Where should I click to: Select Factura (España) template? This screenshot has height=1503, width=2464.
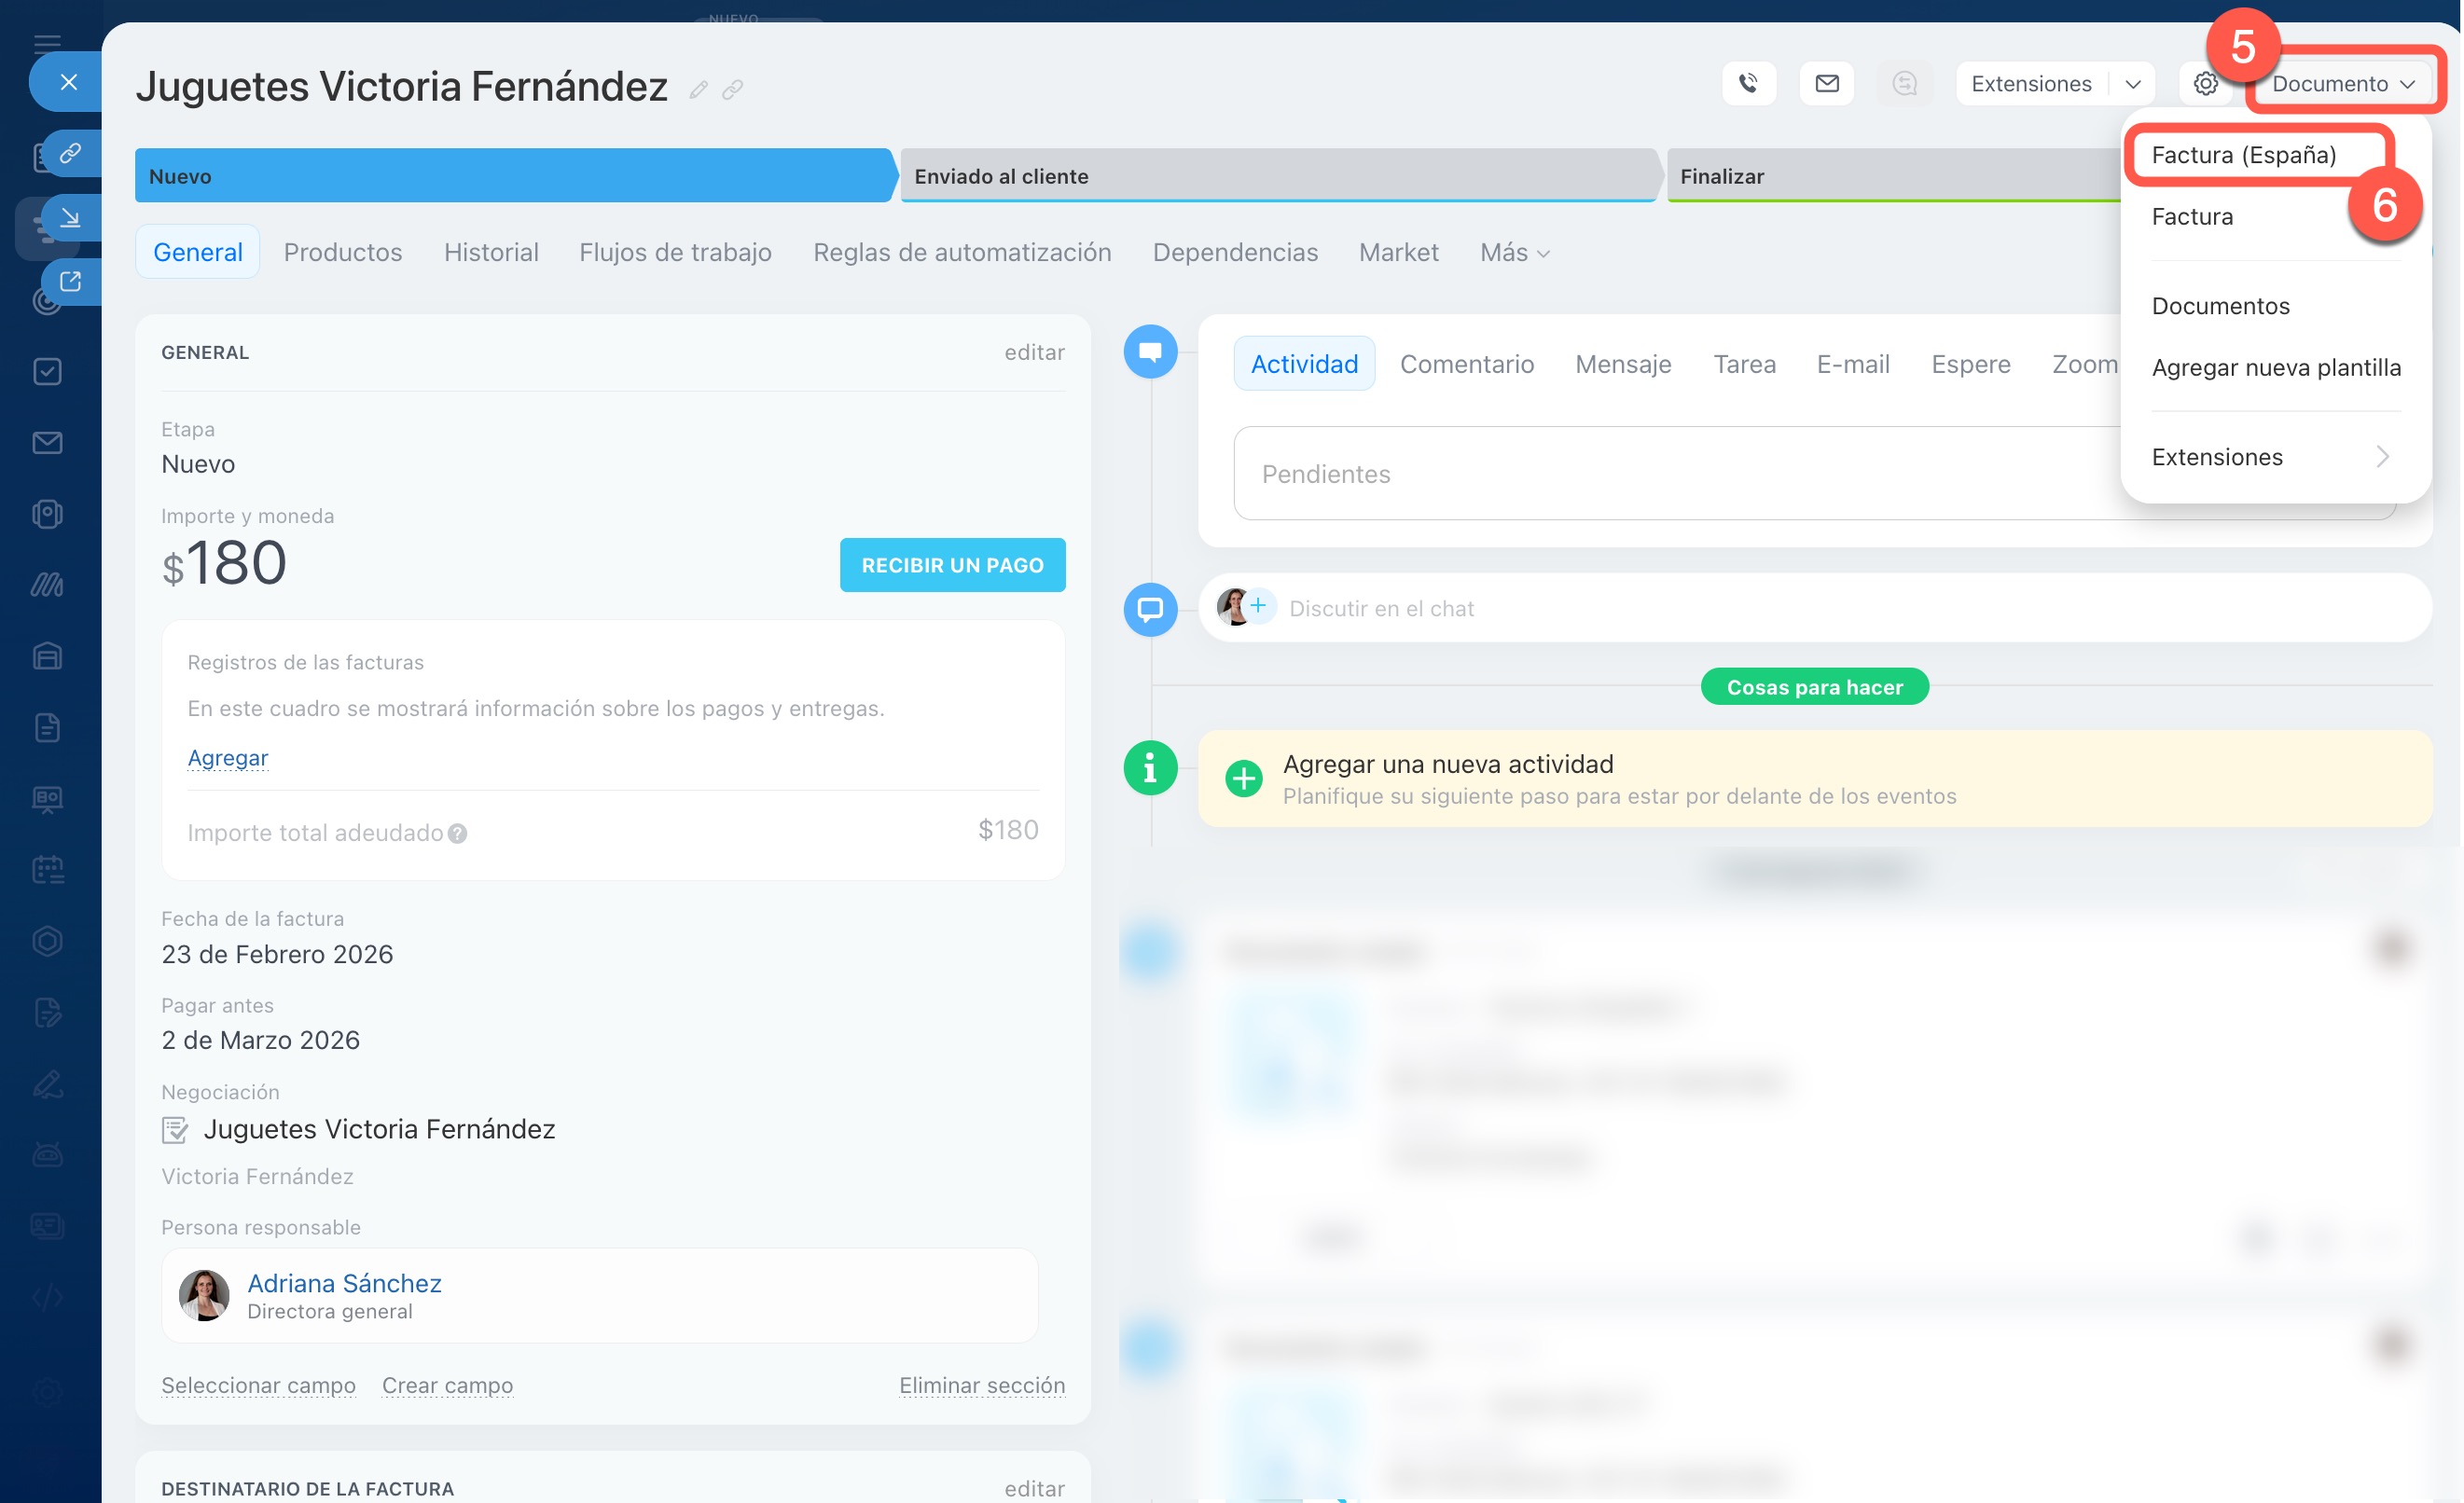(2243, 155)
